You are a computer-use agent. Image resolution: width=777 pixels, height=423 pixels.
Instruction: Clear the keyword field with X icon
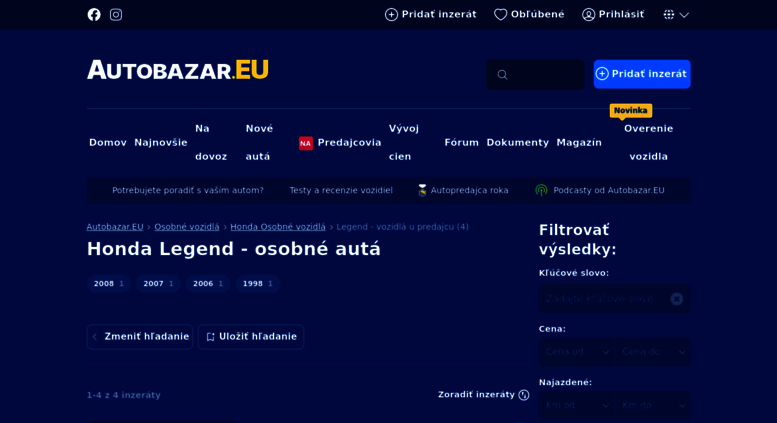tap(676, 299)
